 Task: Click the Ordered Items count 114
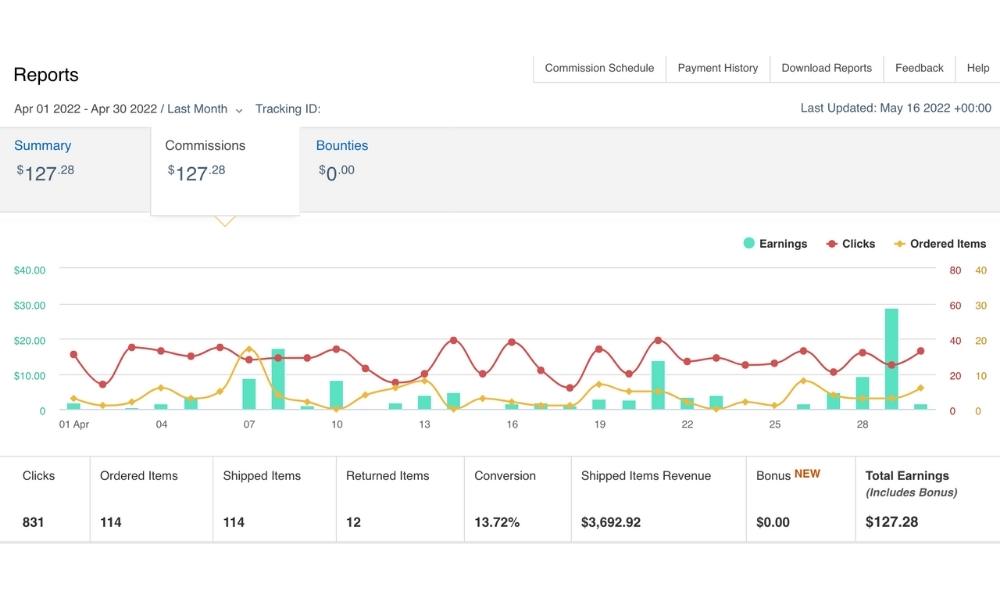[x=111, y=522]
